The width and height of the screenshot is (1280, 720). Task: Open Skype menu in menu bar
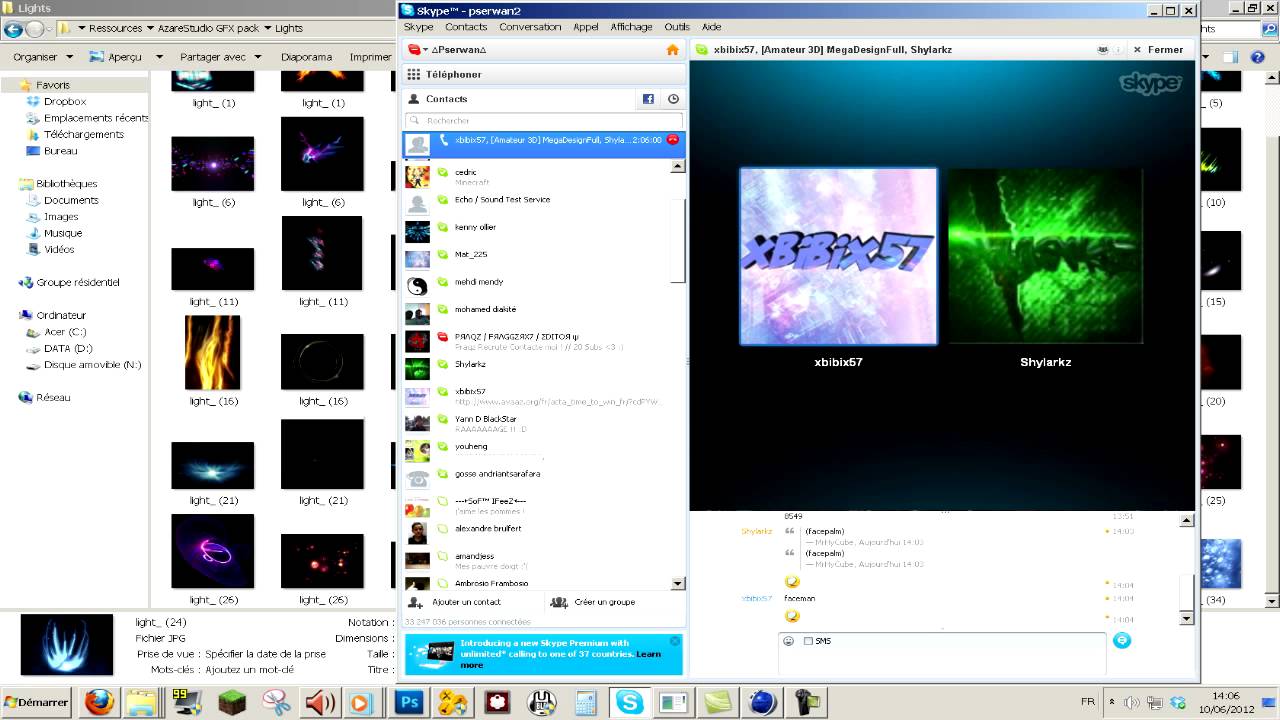418,27
